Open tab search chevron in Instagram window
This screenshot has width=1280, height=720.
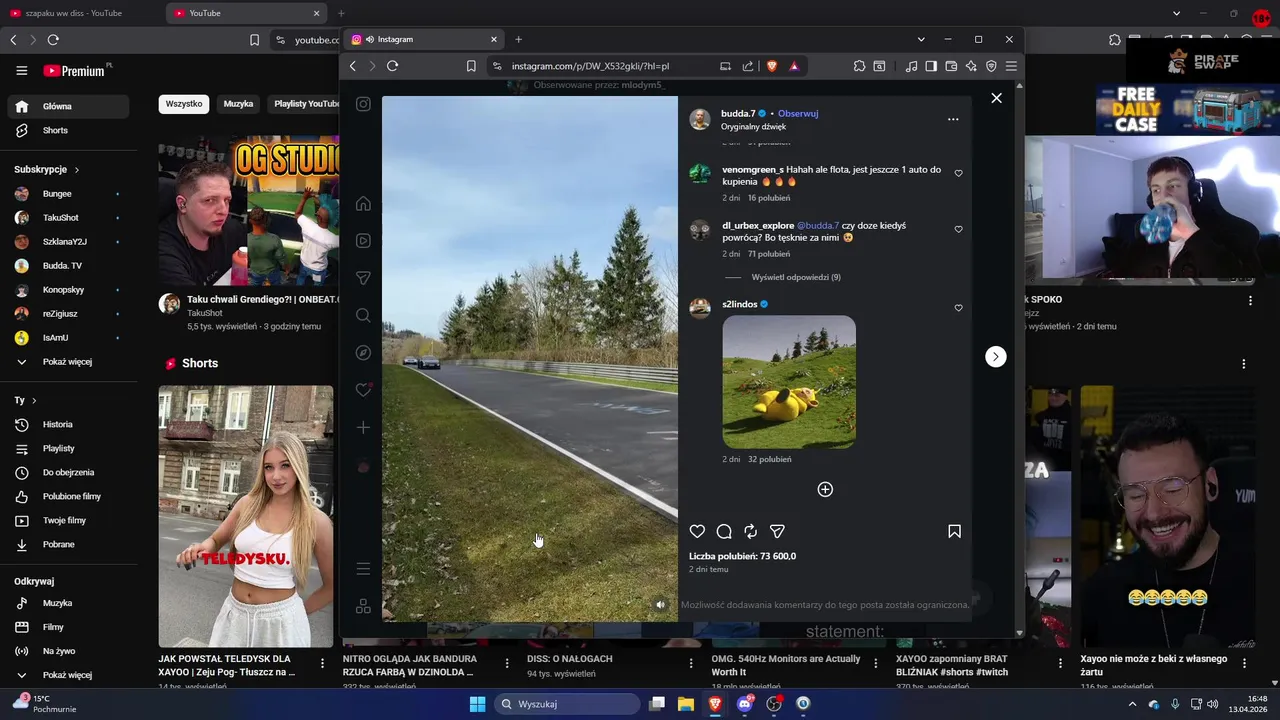[x=921, y=39]
